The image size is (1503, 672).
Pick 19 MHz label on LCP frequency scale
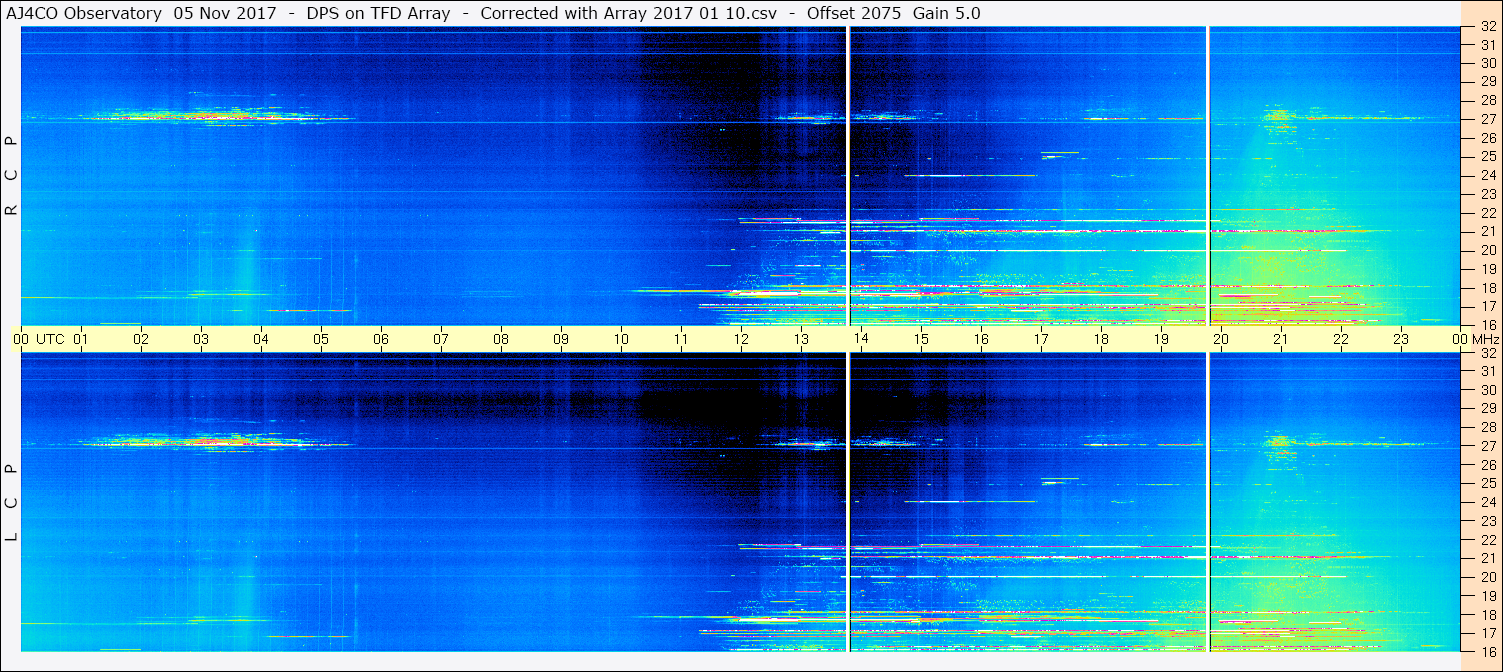(x=1487, y=596)
